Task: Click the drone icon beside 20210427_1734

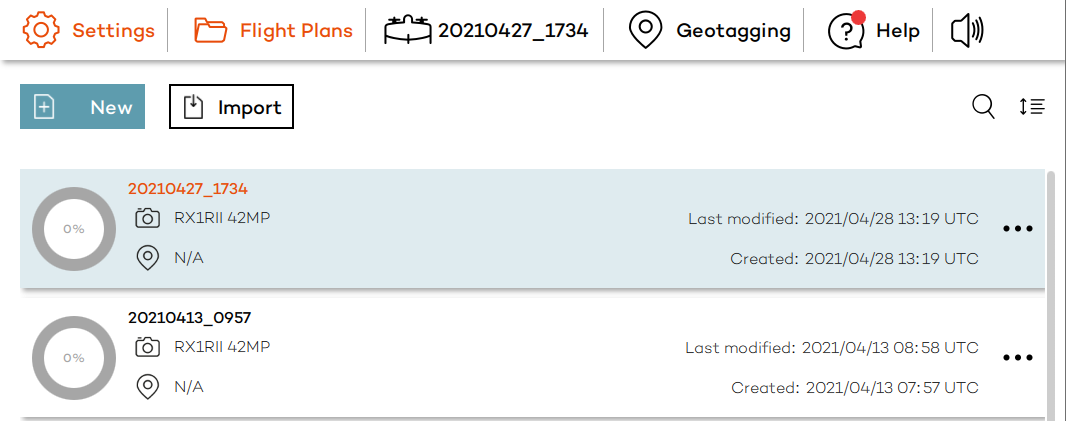Action: coord(408,30)
